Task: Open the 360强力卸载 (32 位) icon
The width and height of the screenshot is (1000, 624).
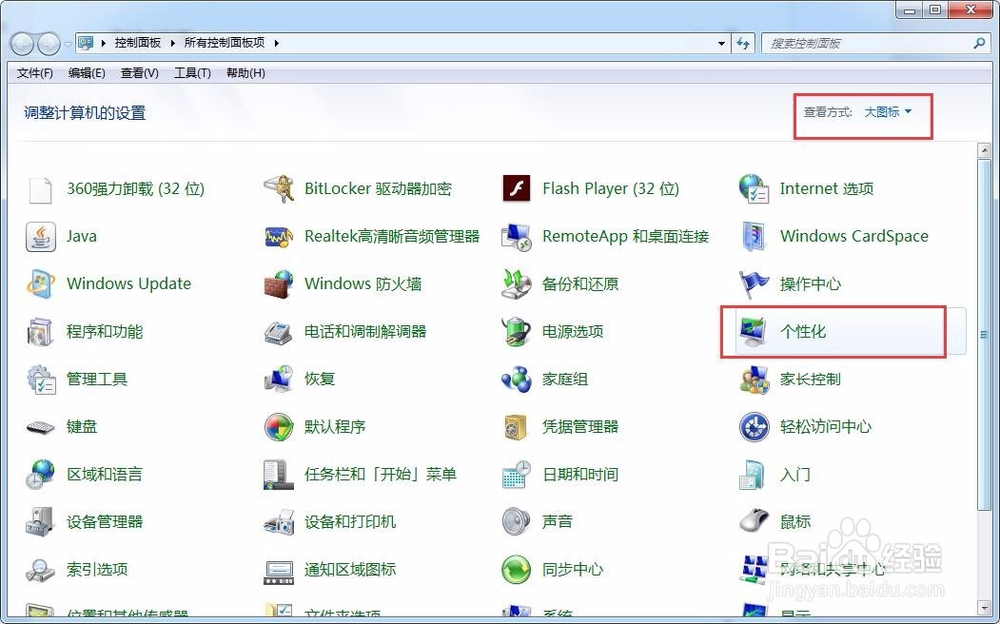Action: (41, 189)
